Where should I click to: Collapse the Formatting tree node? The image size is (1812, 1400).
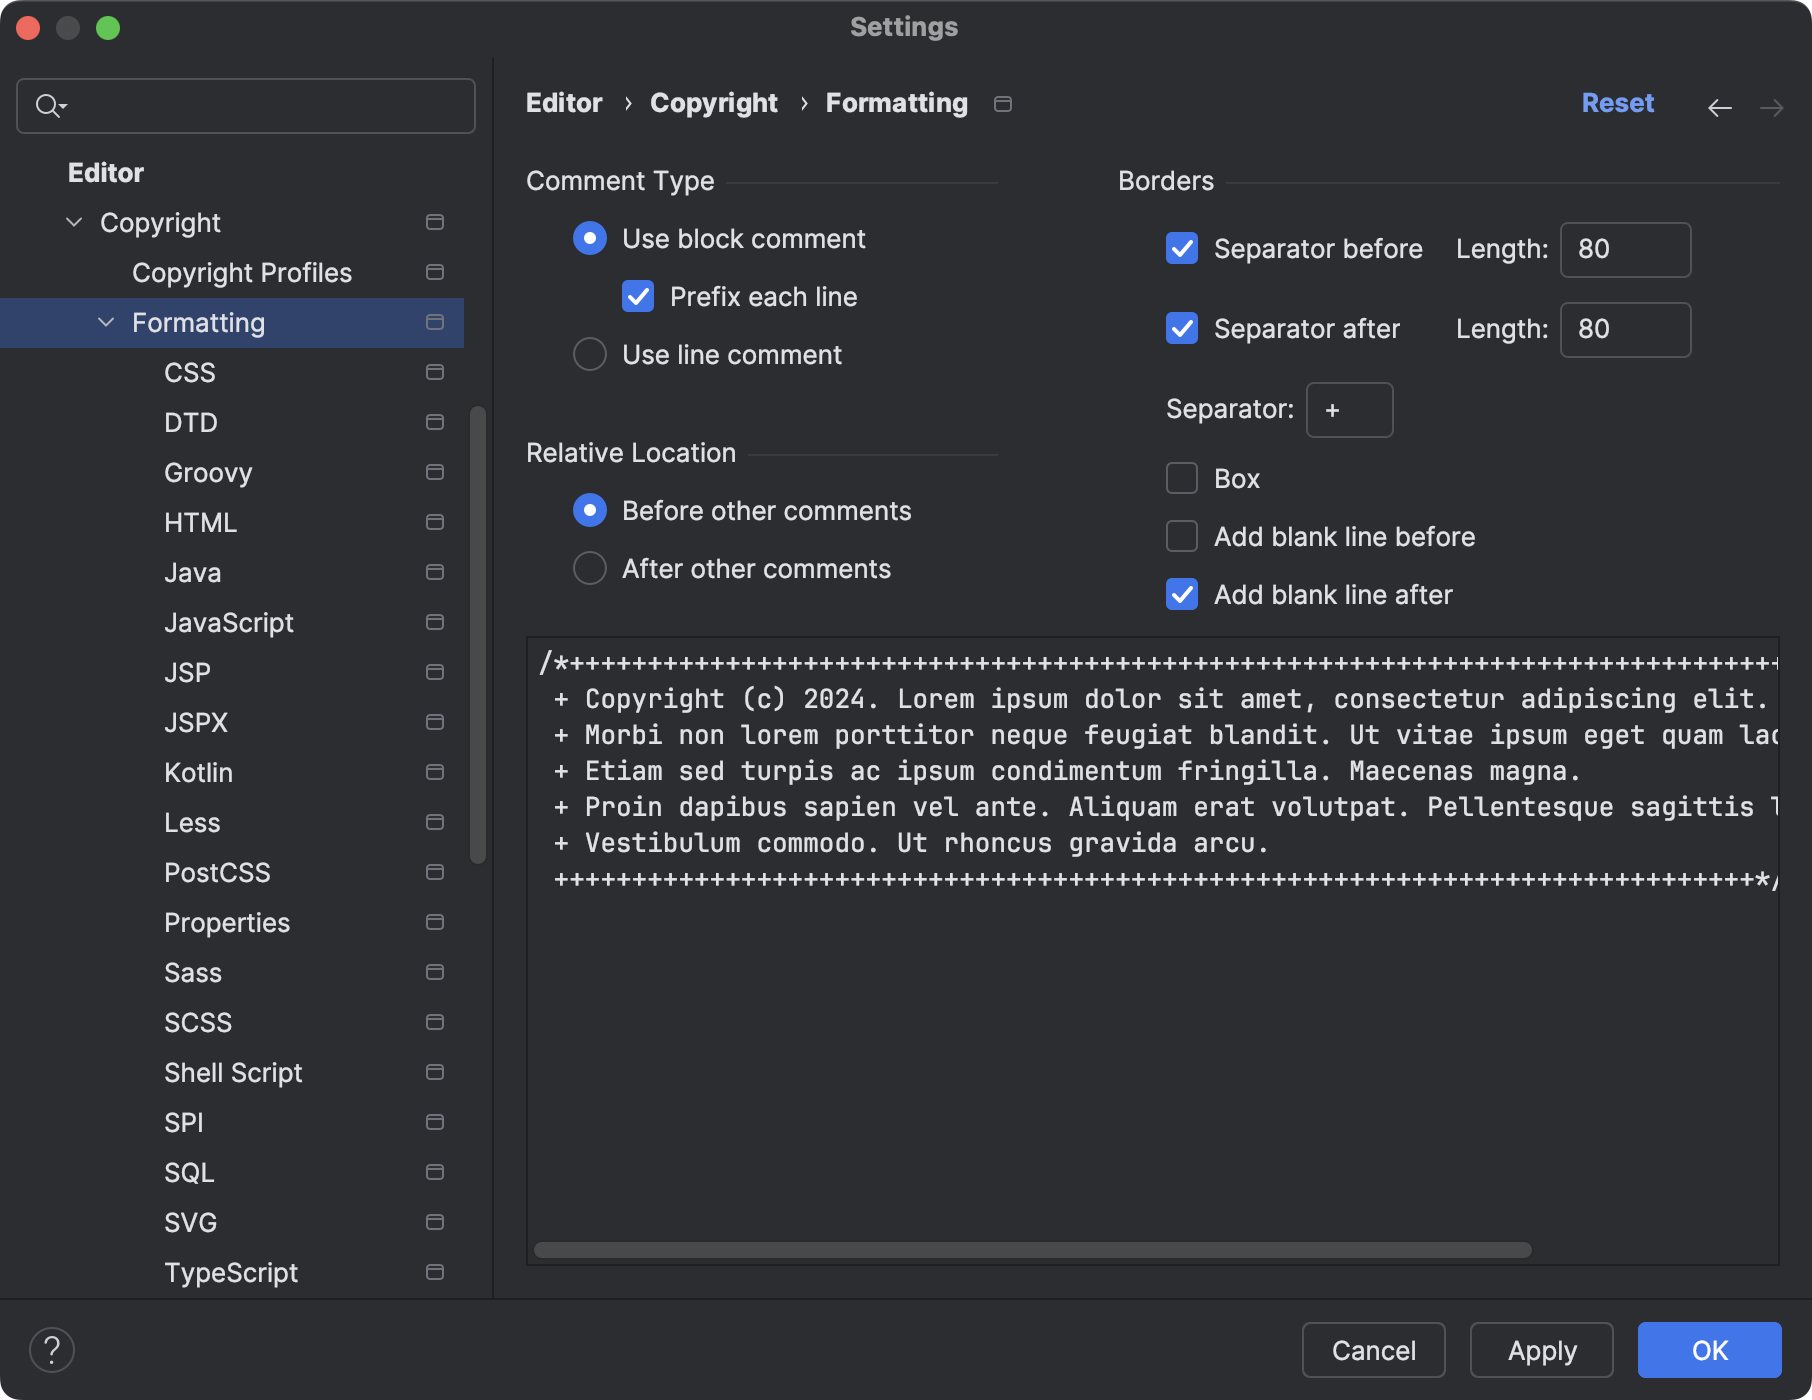pos(104,322)
